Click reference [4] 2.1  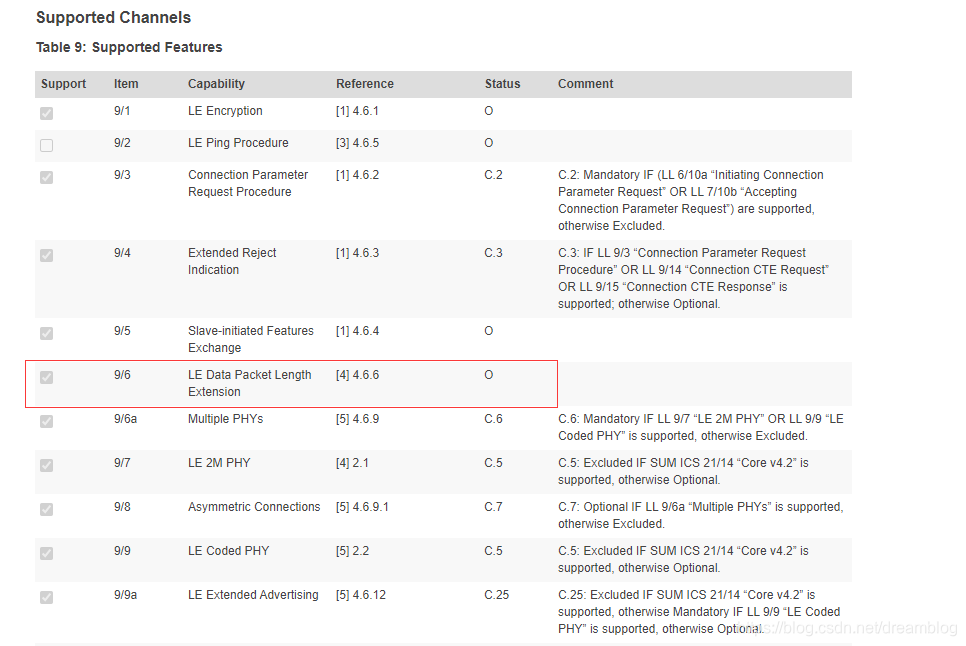pyautogui.click(x=352, y=463)
